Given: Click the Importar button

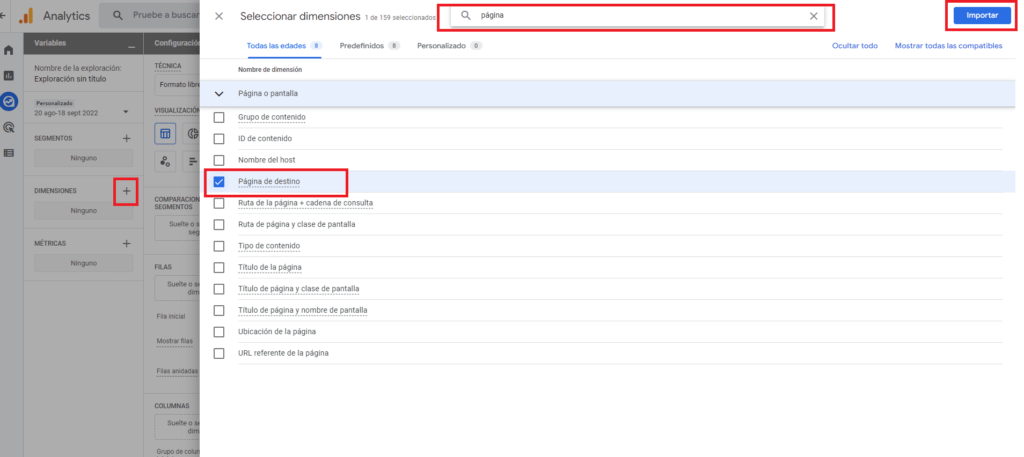Looking at the screenshot, I should (x=982, y=16).
